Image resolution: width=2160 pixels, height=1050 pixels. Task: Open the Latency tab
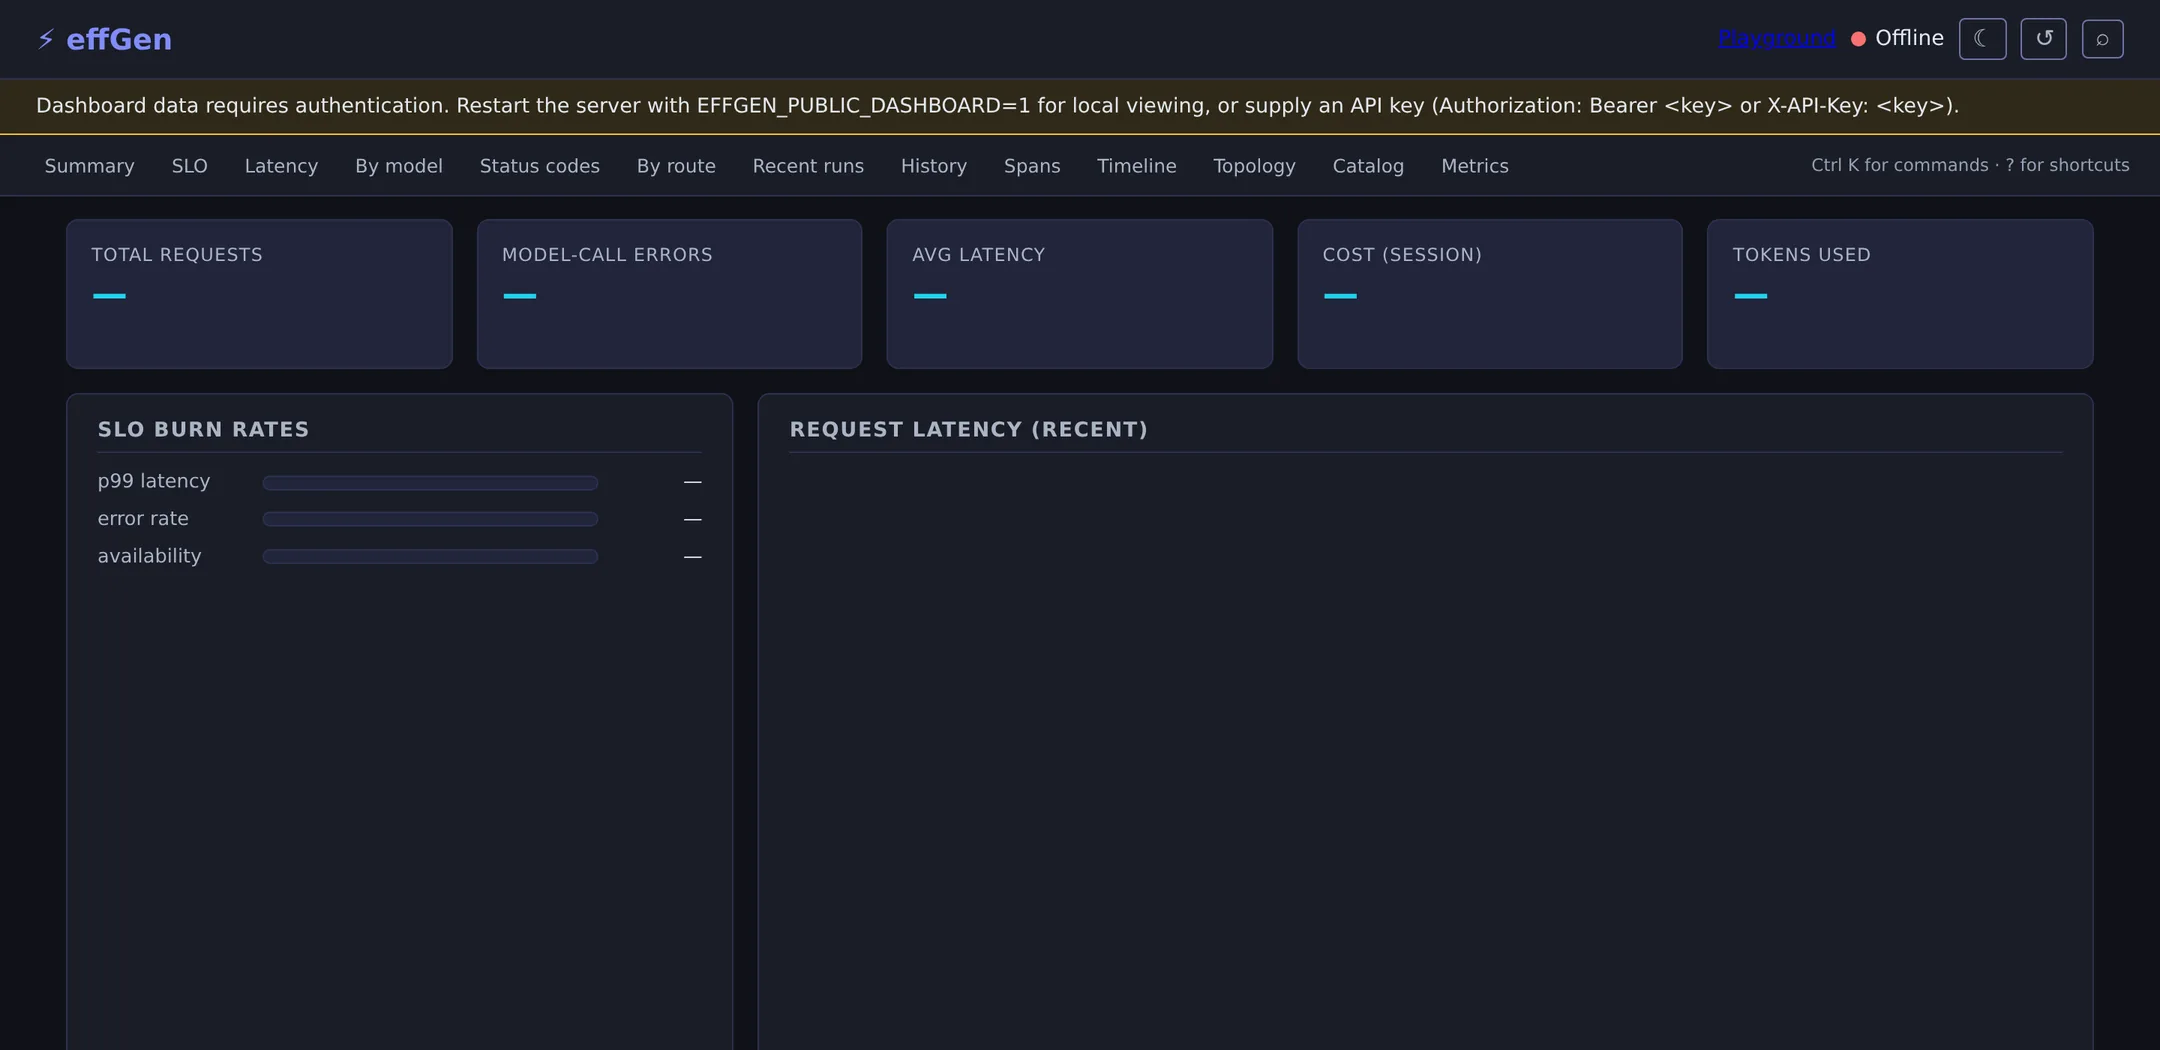pyautogui.click(x=281, y=166)
